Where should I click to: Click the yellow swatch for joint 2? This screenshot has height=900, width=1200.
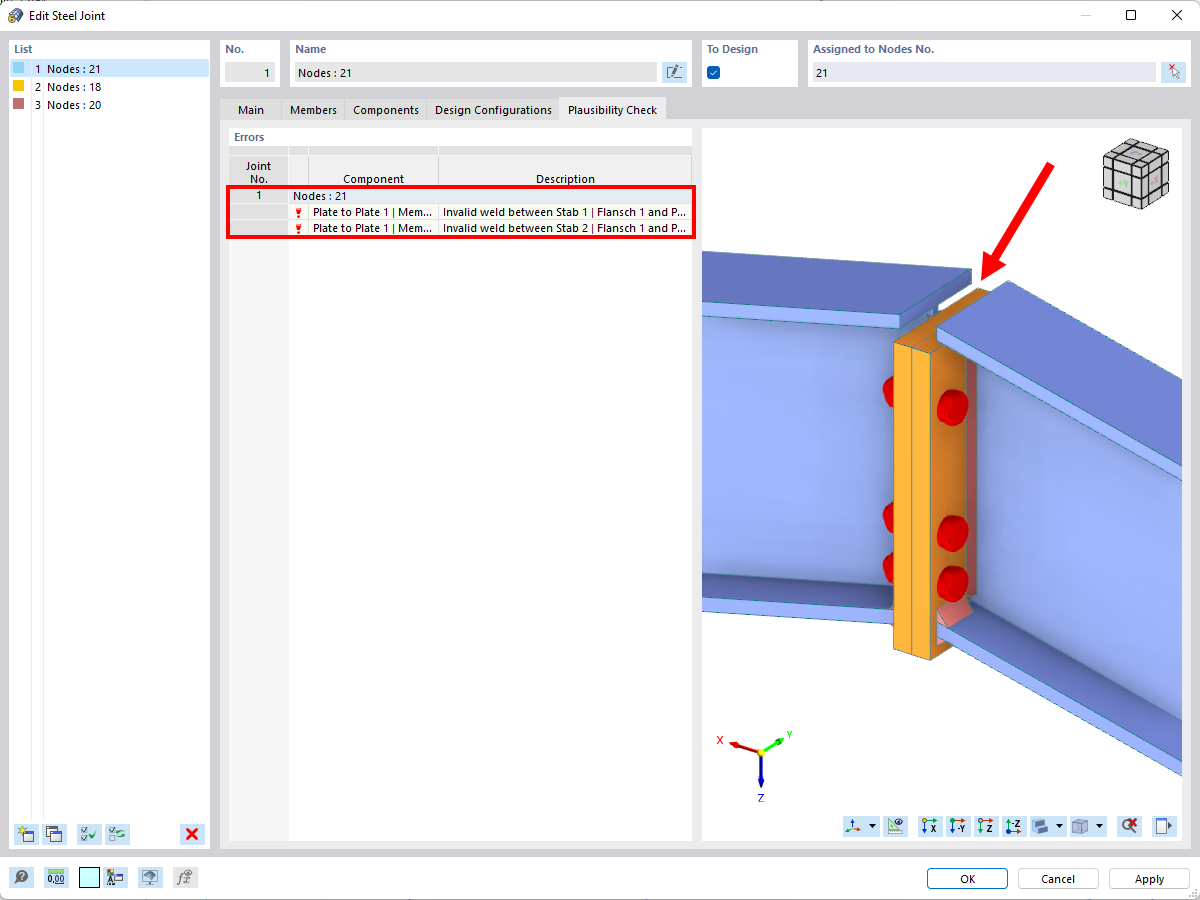pos(18,86)
